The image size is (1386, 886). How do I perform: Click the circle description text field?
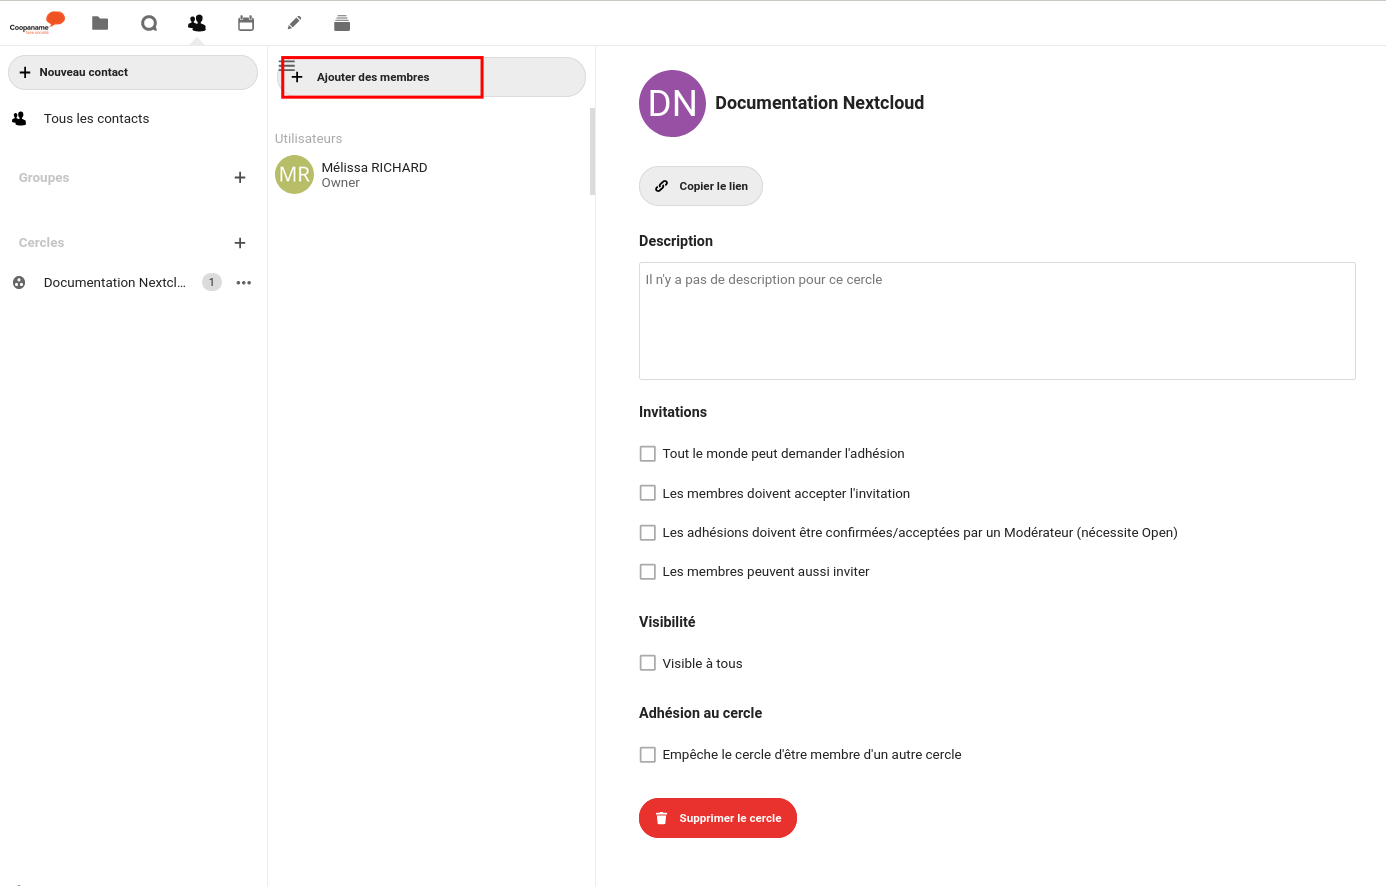tap(997, 321)
